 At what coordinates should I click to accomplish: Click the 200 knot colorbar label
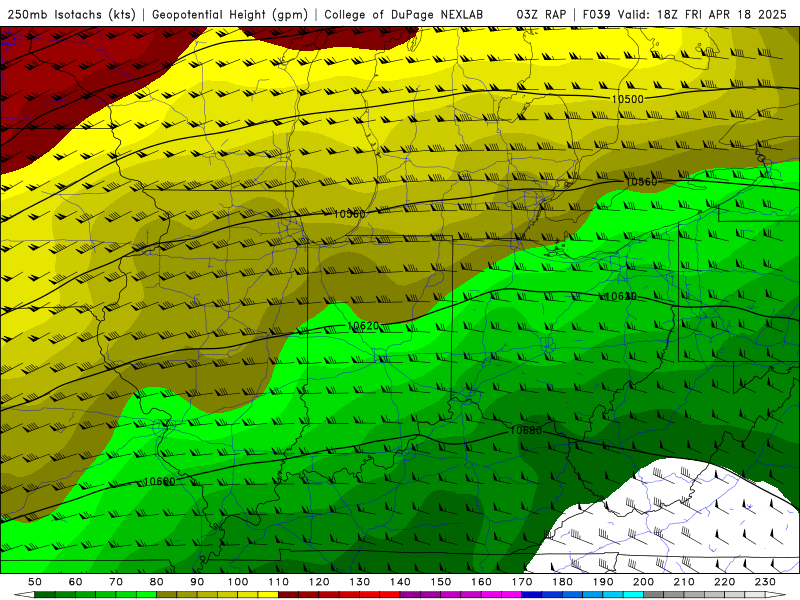pos(643,582)
